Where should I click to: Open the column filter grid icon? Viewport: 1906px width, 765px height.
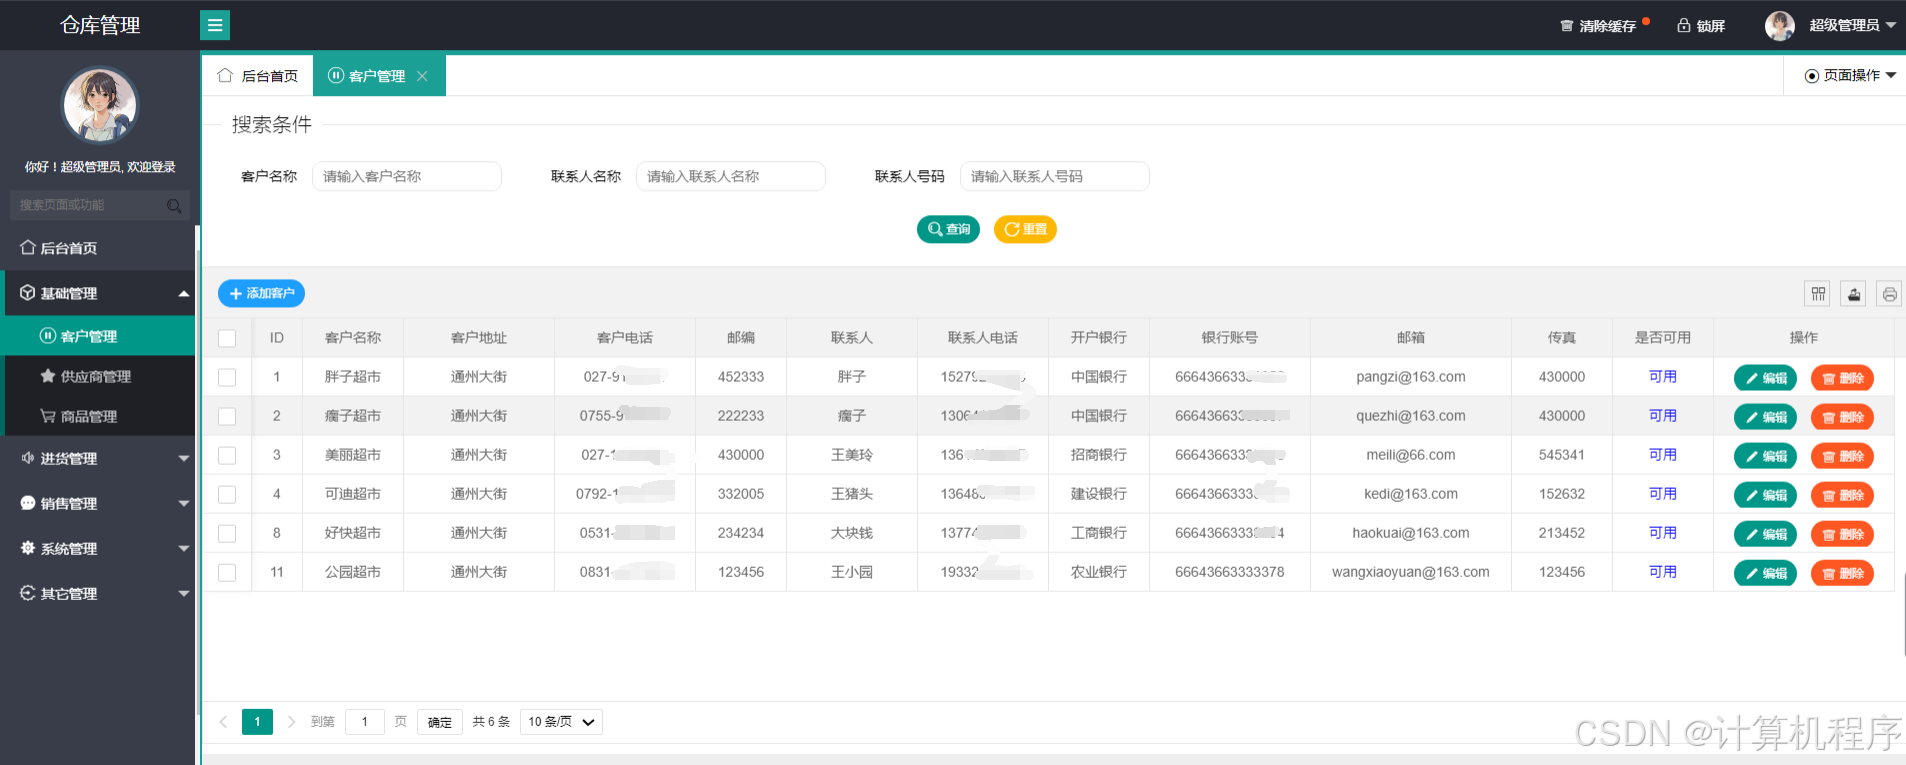point(1818,293)
